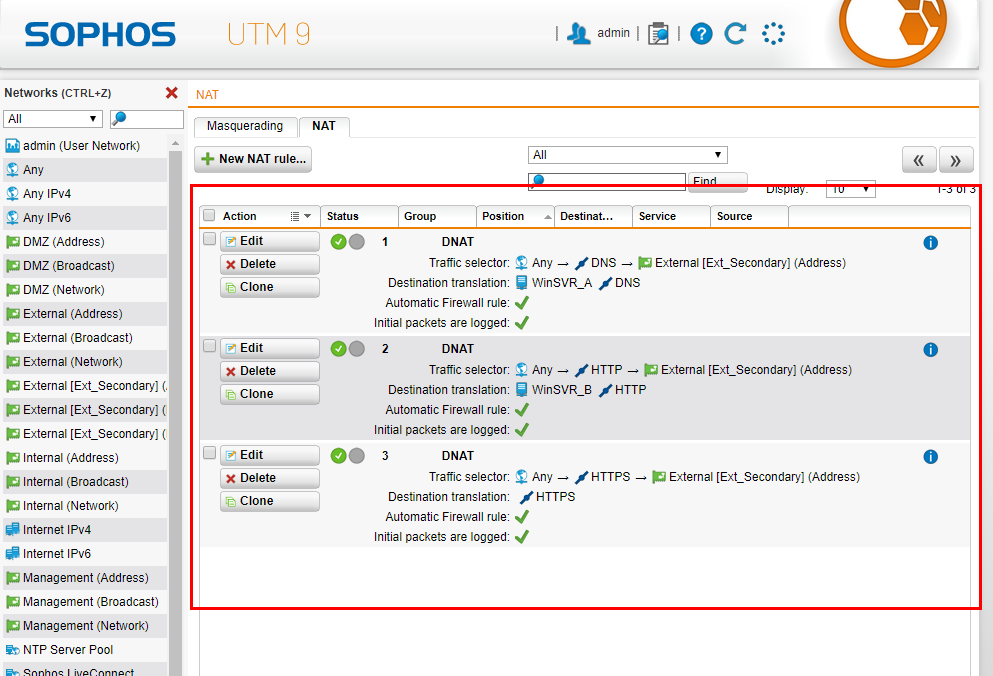
Task: Click the WinSVR_A host icon
Action: coord(521,283)
